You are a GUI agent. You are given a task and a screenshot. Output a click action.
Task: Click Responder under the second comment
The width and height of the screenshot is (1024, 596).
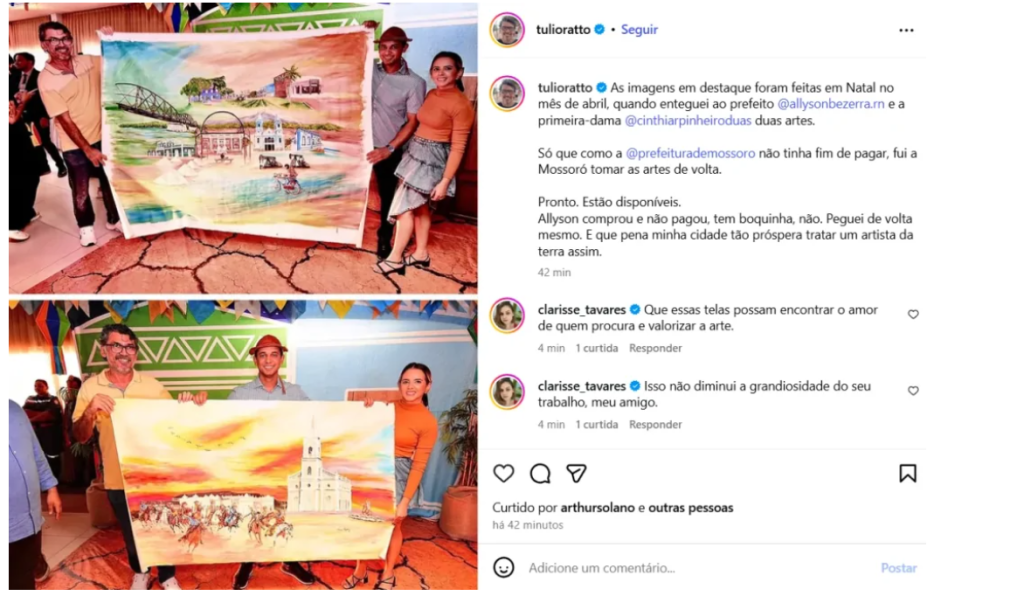(x=655, y=424)
